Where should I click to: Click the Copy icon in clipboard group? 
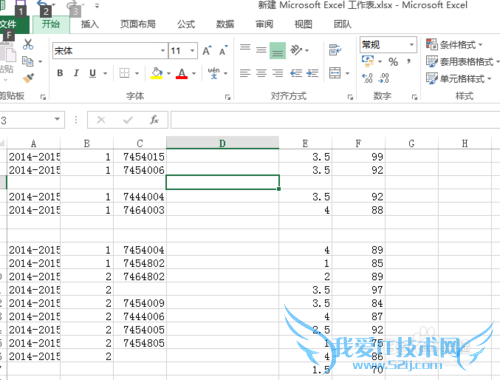tap(28, 61)
